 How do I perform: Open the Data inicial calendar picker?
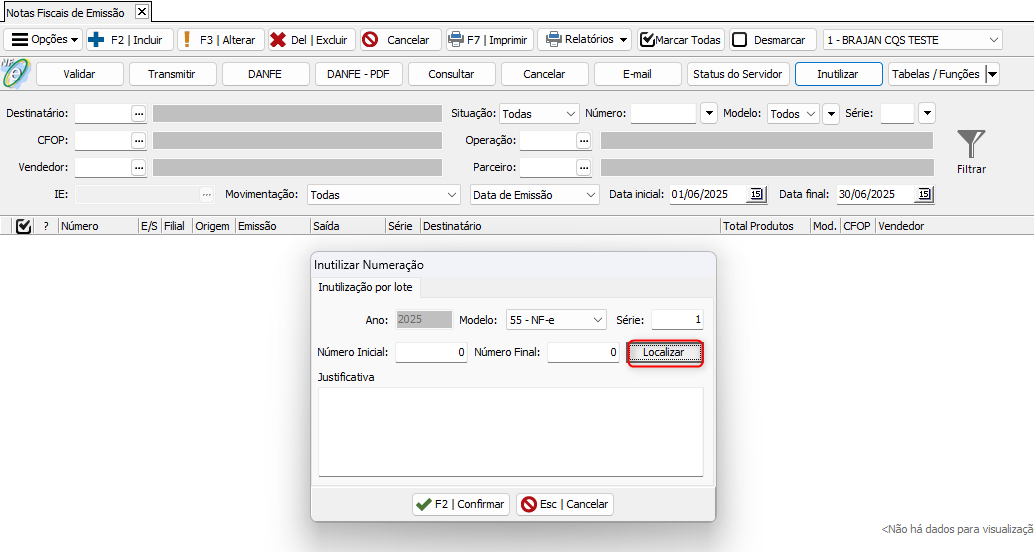[756, 194]
